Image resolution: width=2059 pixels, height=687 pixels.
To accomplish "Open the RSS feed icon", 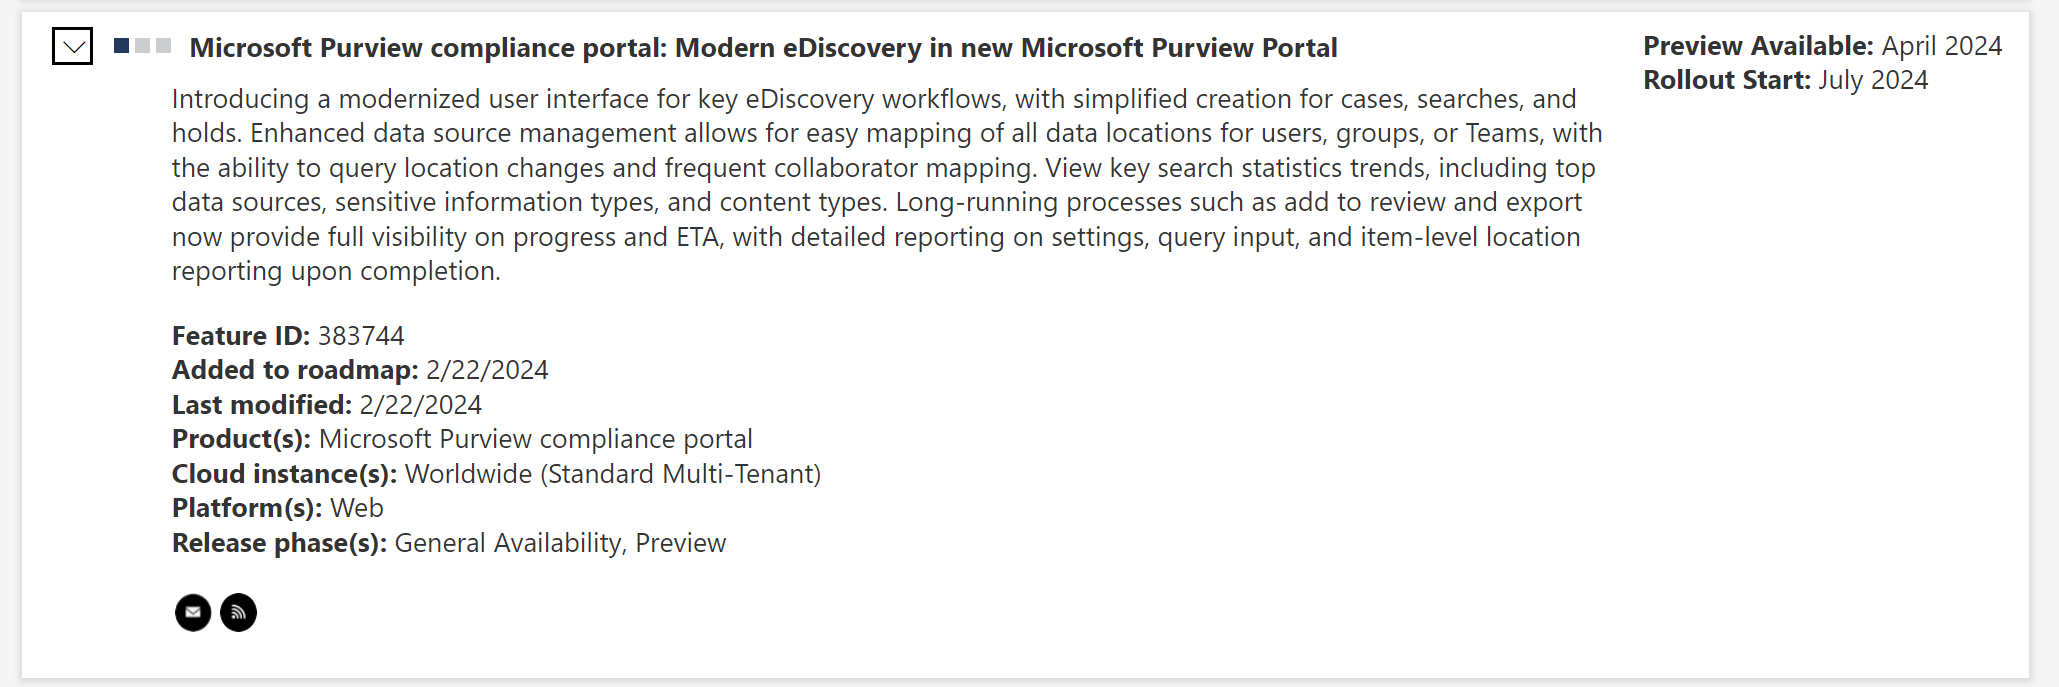I will (238, 612).
